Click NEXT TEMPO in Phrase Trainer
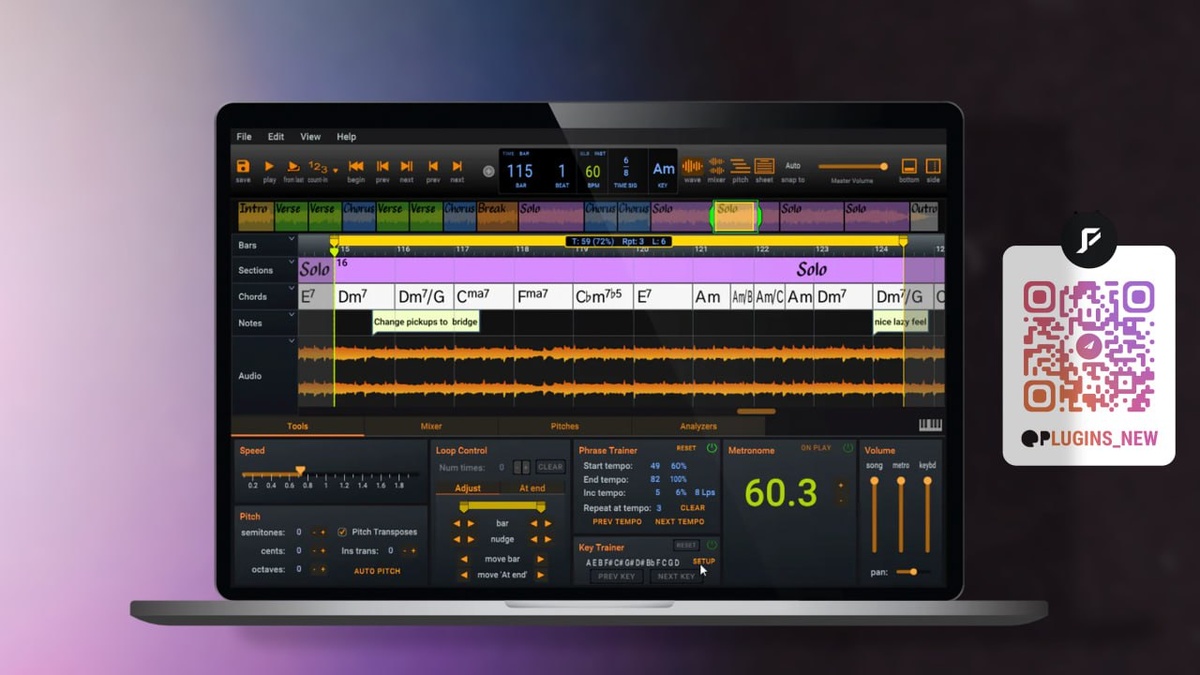Image resolution: width=1200 pixels, height=675 pixels. (679, 521)
